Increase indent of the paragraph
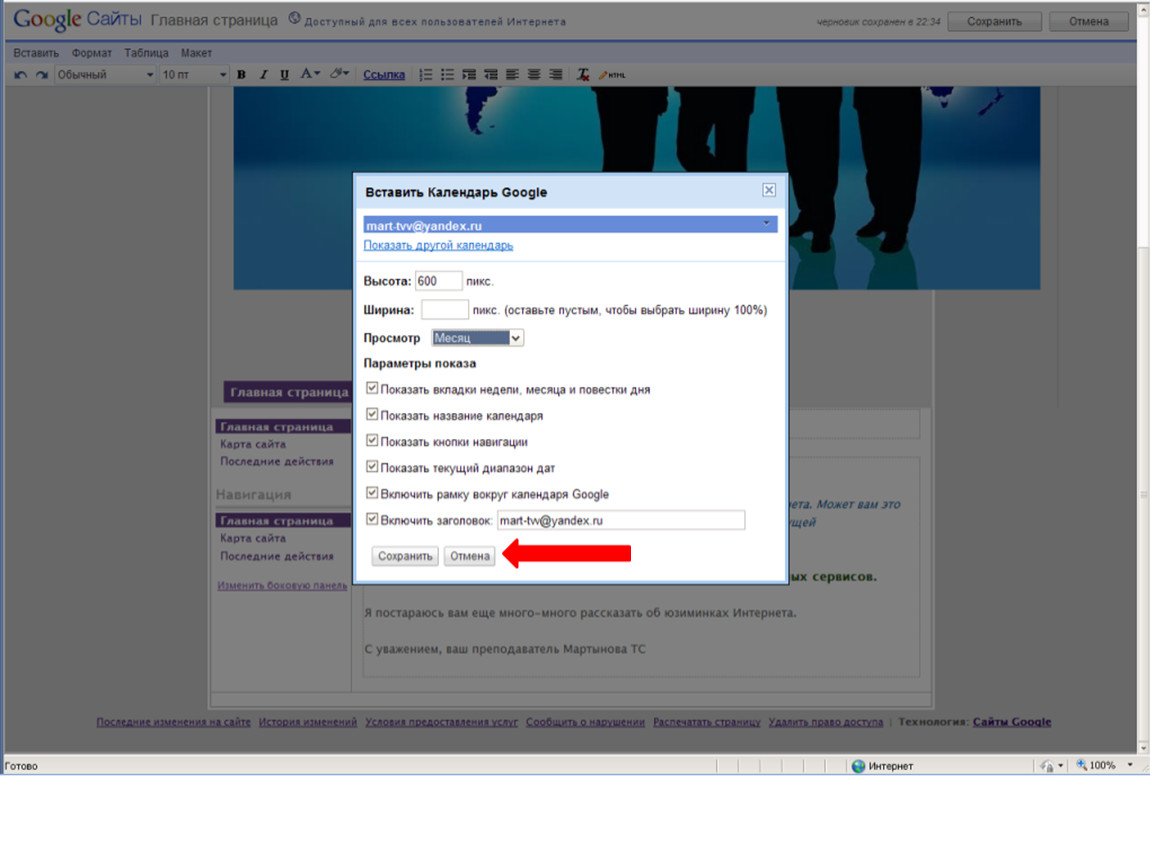This screenshot has height=864, width=1150. click(469, 75)
